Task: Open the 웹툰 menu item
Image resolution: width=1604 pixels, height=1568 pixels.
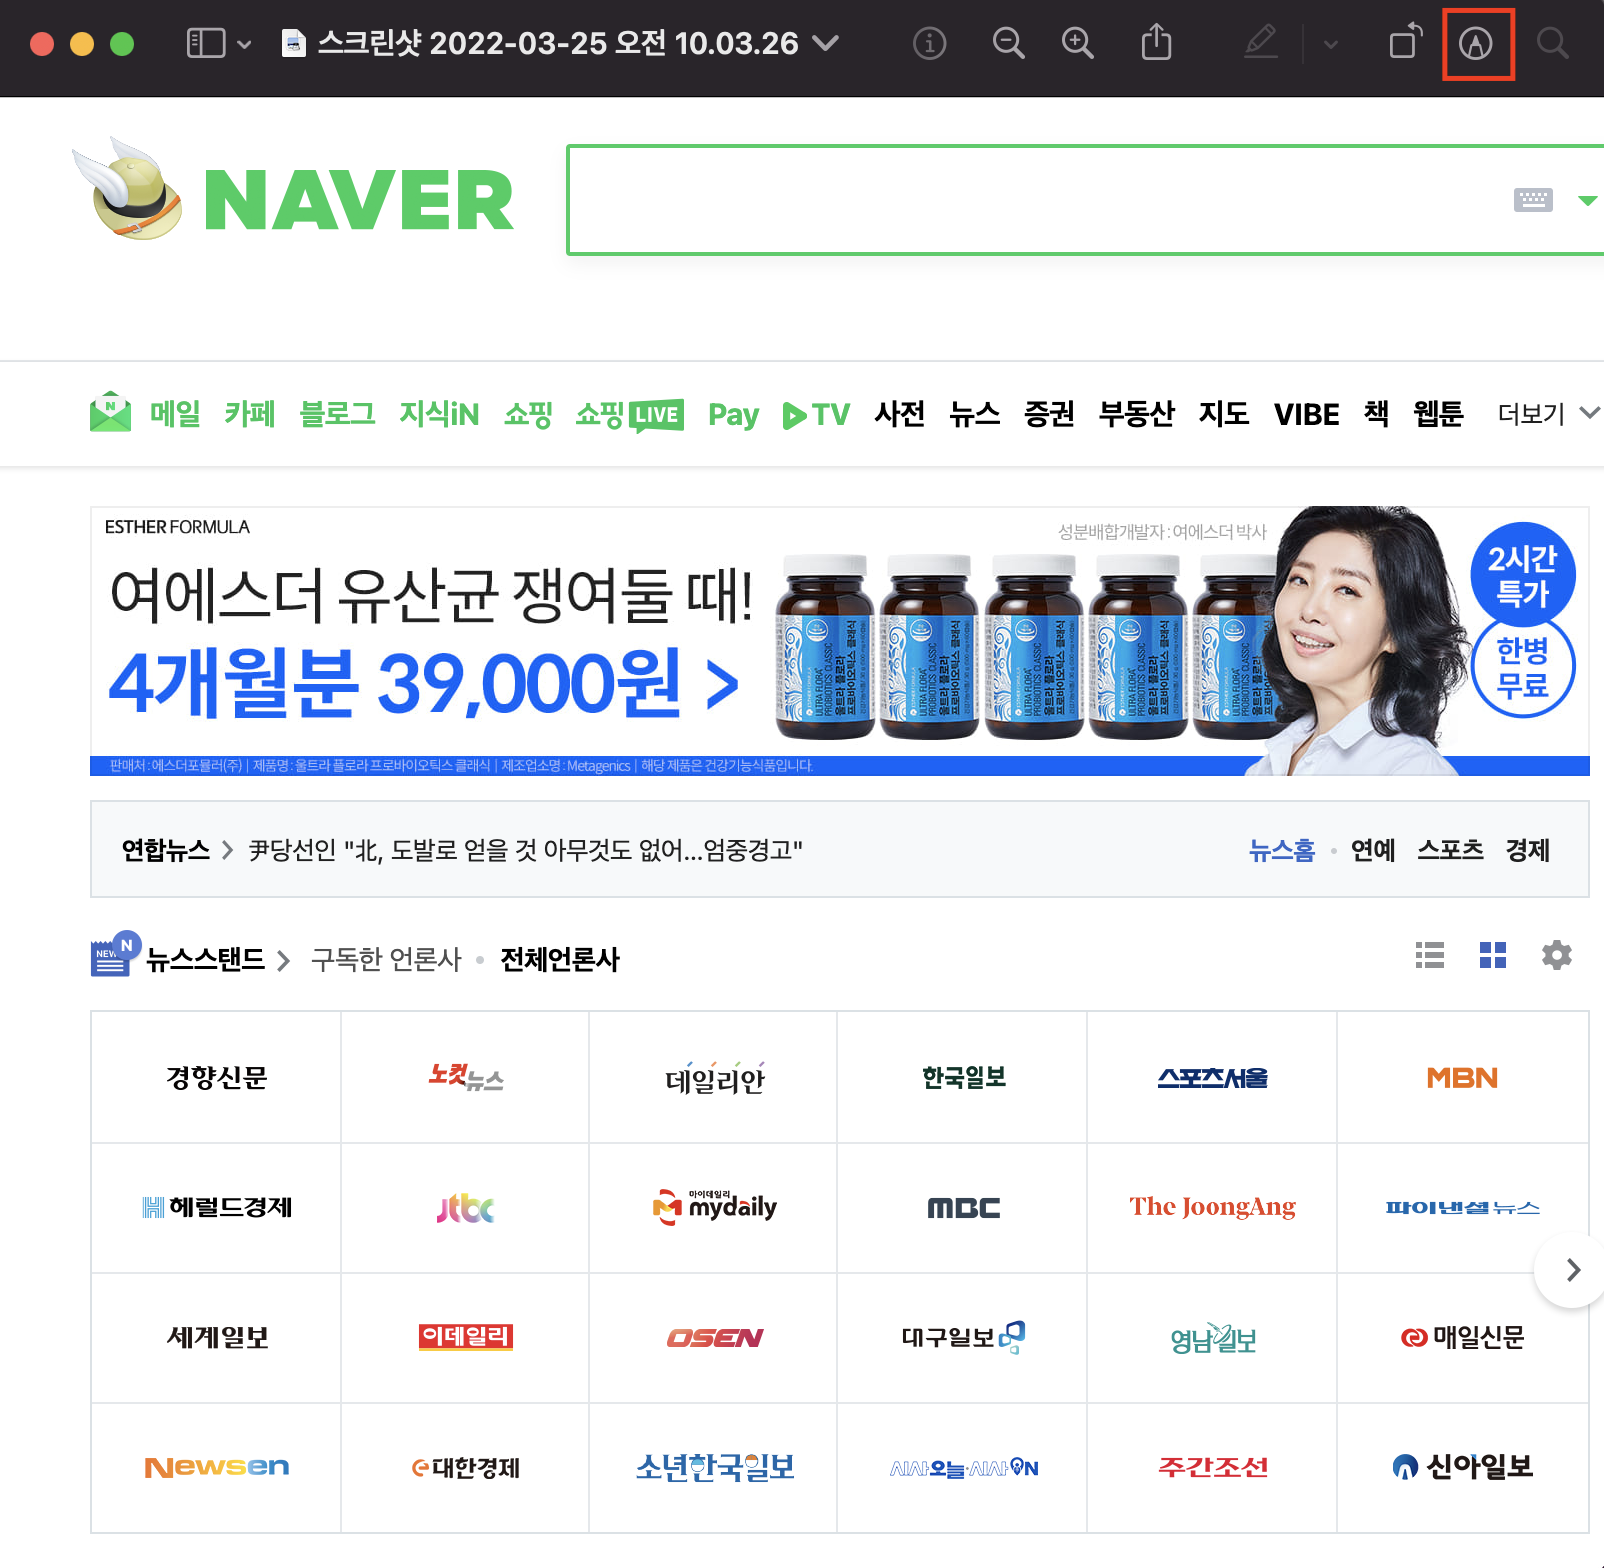Action: (x=1438, y=413)
